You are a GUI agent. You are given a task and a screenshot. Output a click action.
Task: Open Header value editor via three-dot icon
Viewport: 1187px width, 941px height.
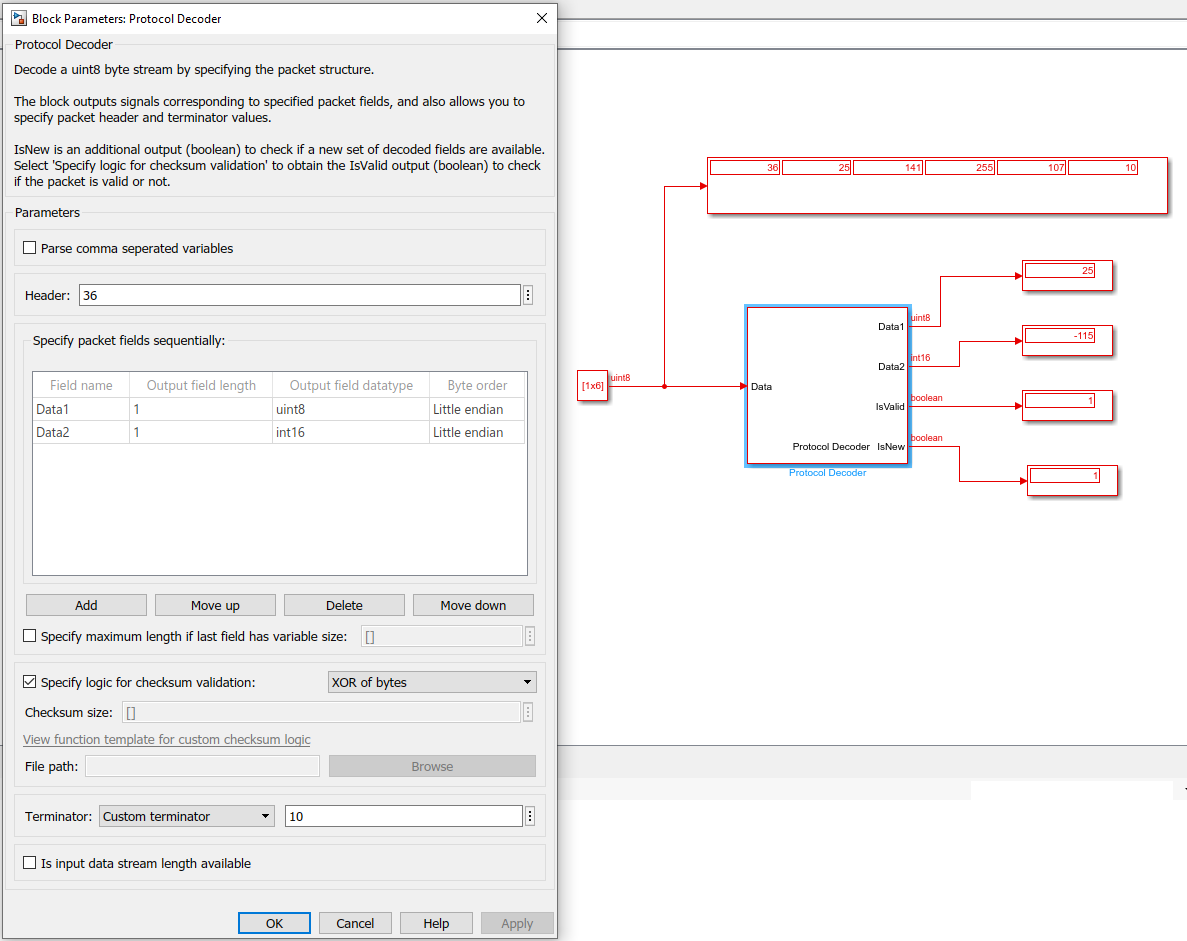(x=529, y=295)
